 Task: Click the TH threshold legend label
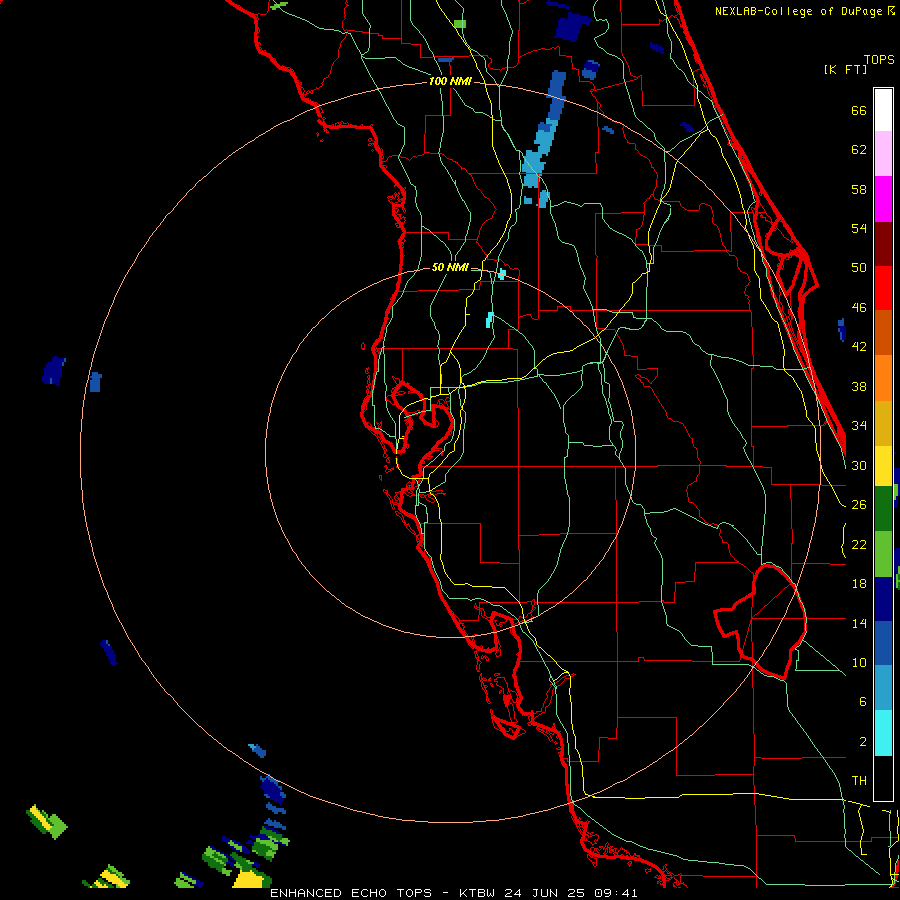coord(859,781)
